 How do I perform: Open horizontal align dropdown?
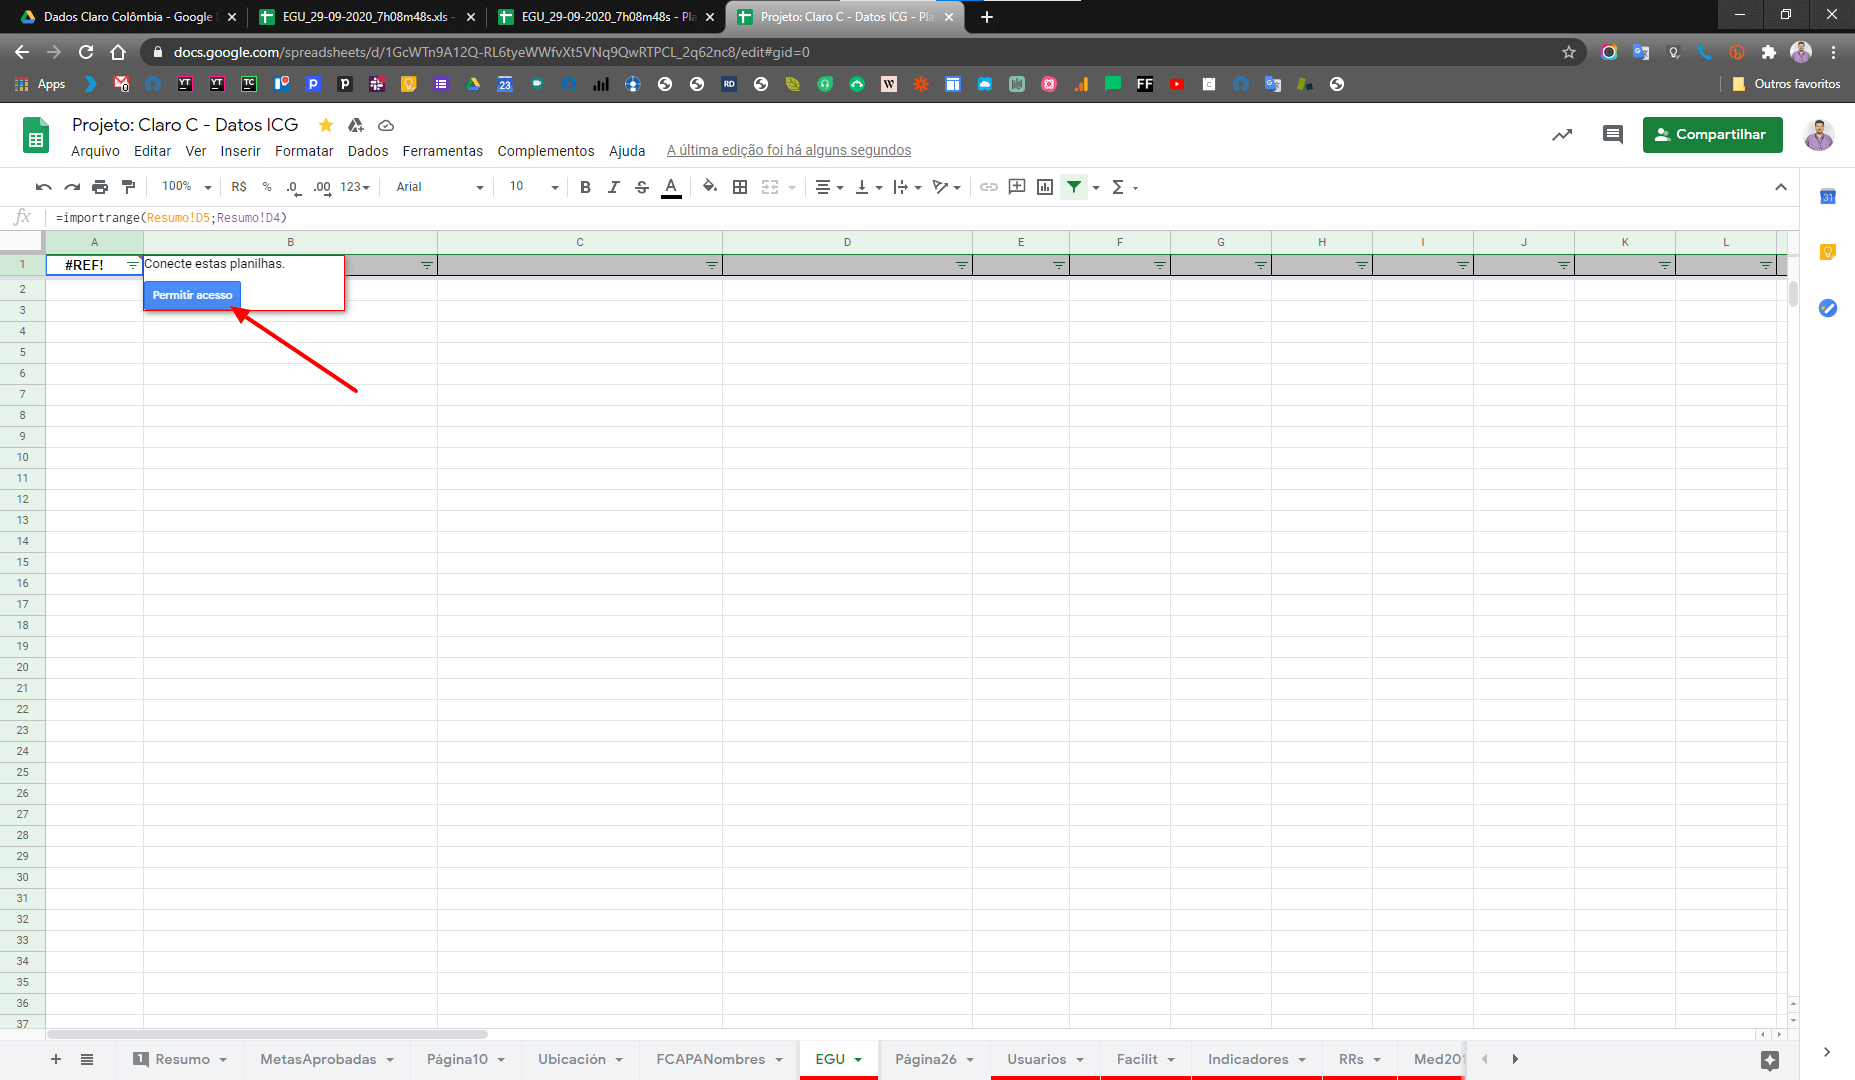point(829,187)
